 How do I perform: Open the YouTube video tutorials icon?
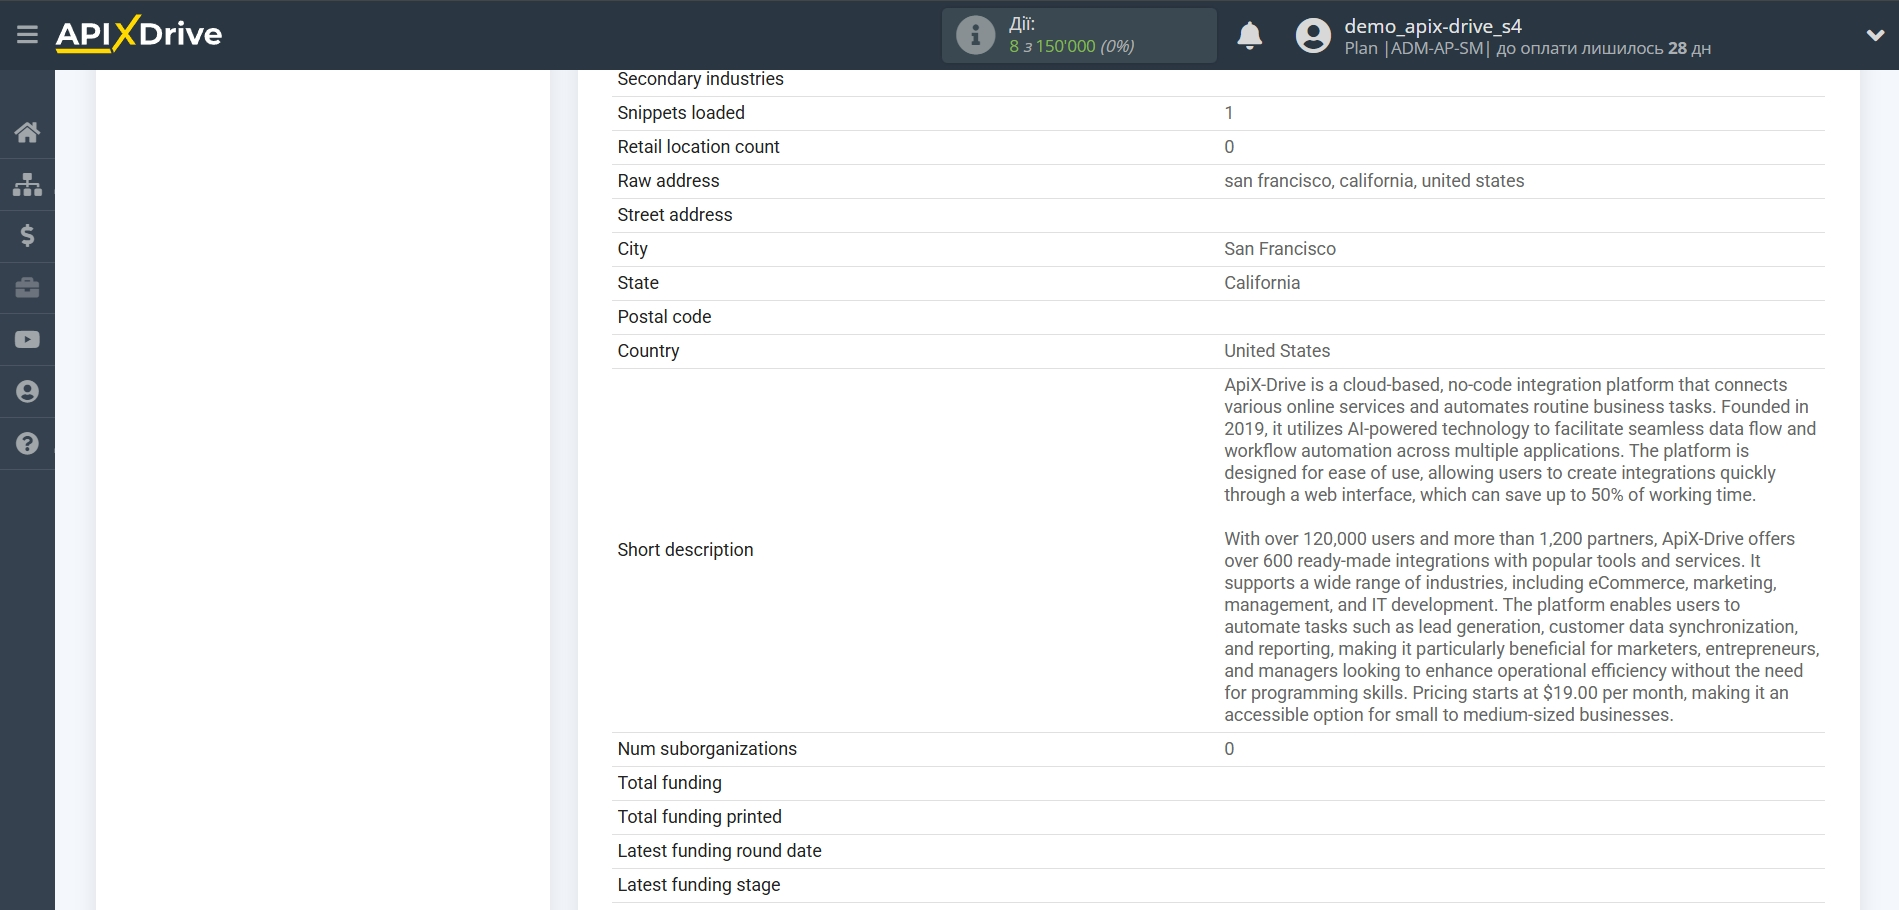[27, 340]
